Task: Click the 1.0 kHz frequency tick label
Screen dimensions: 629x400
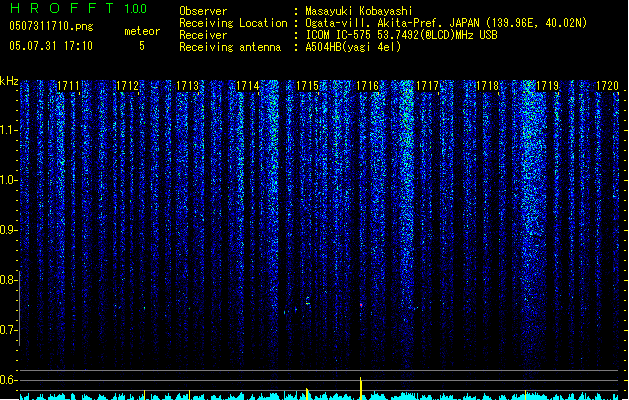Action: (x=8, y=180)
